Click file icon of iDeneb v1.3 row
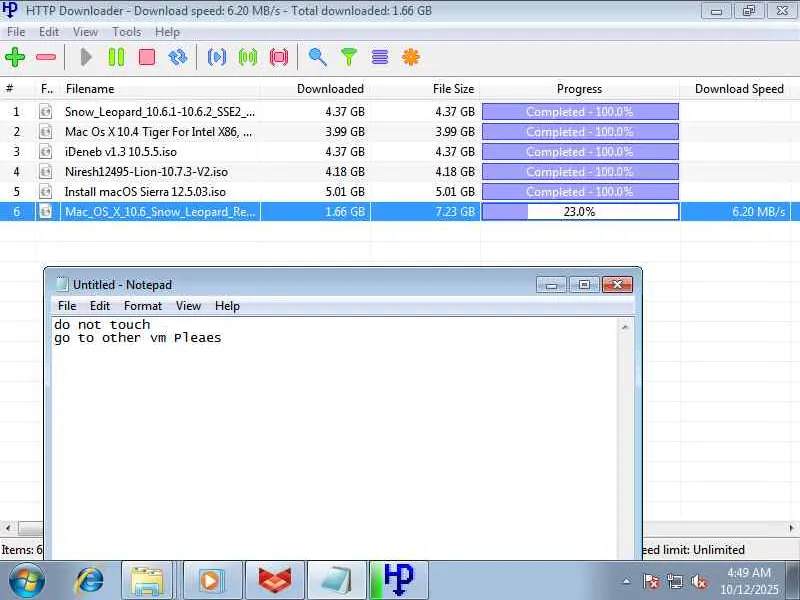The image size is (800, 600). tap(45, 152)
